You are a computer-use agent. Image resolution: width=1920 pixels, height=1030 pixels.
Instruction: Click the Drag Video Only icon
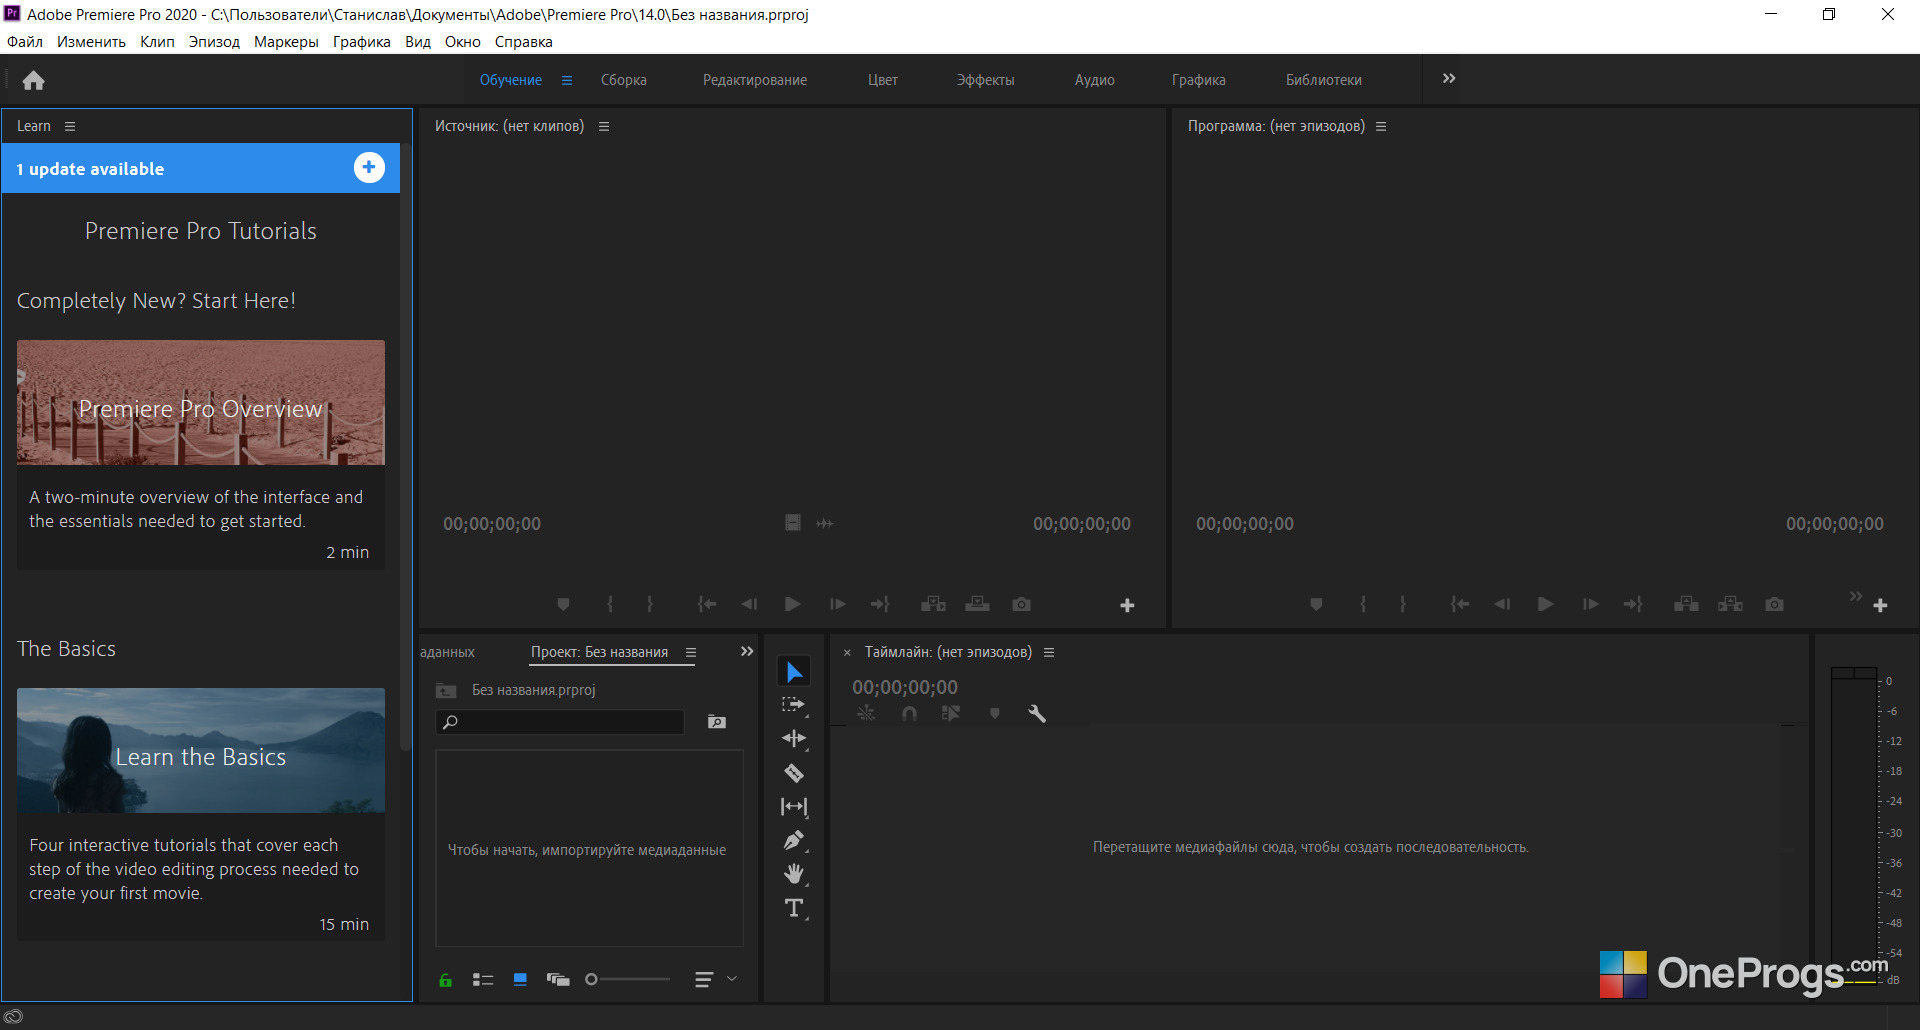tap(793, 523)
